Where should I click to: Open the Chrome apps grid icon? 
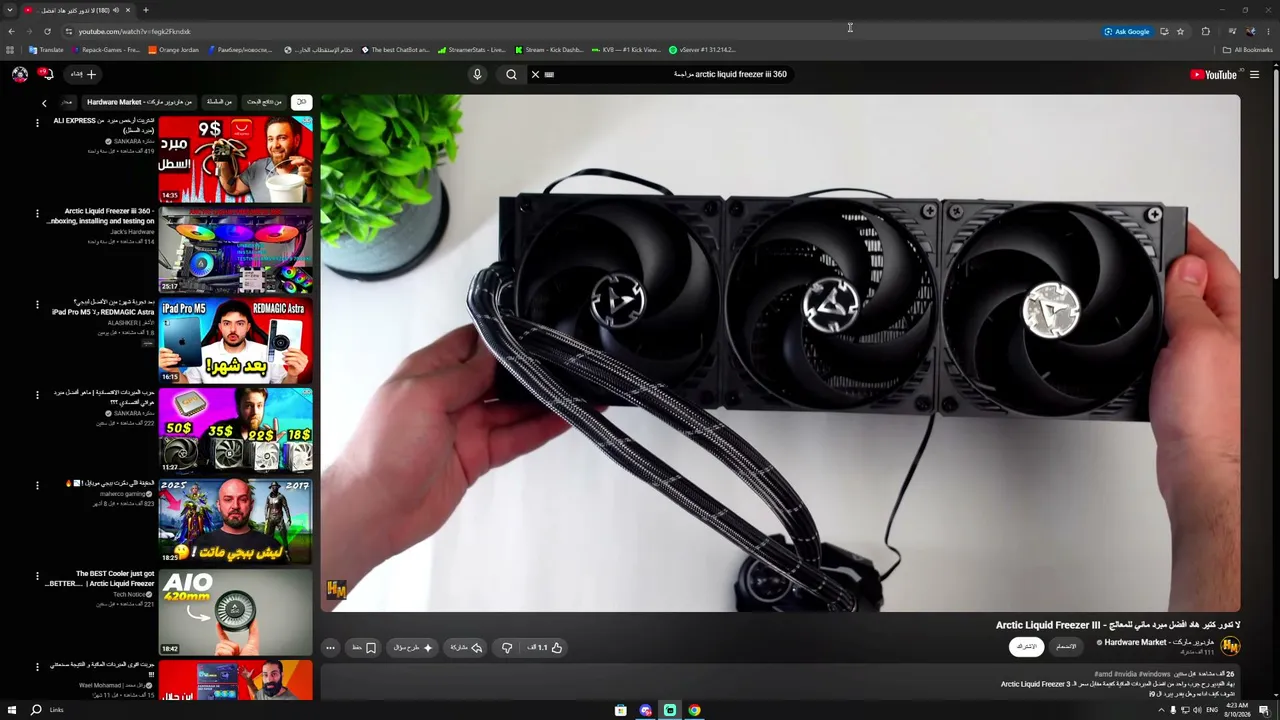tap(10, 50)
